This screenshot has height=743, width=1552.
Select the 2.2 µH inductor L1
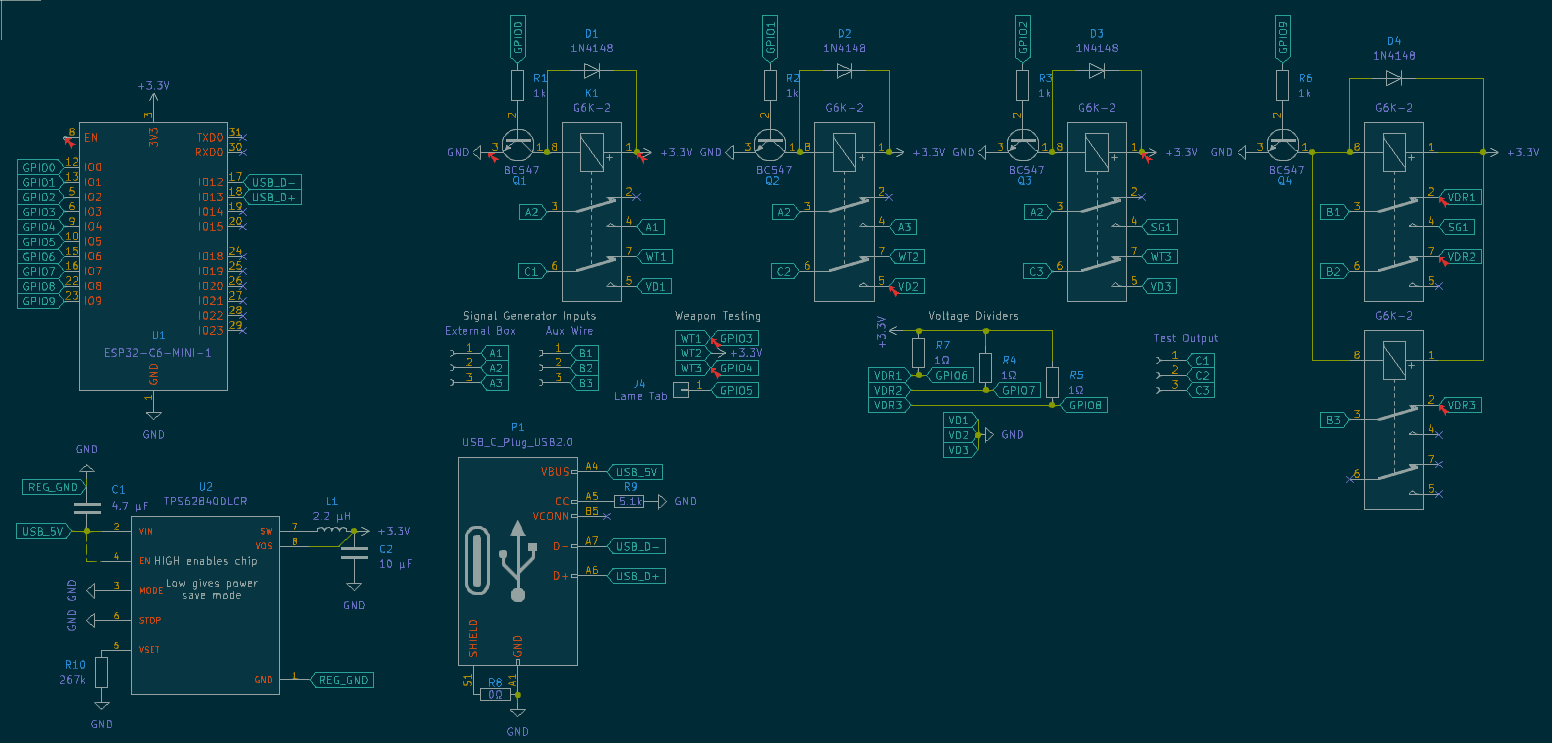(332, 530)
